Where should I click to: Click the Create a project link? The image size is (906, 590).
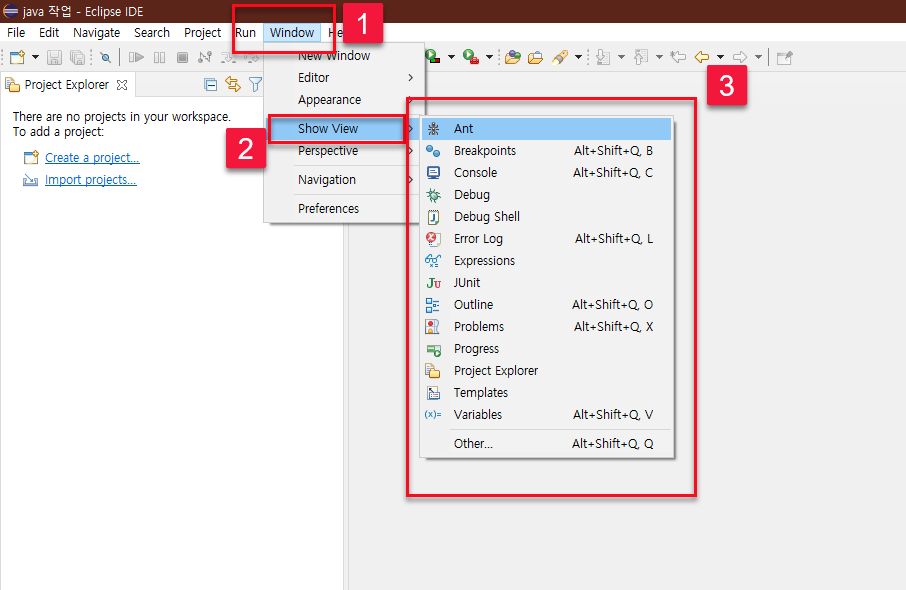[92, 158]
